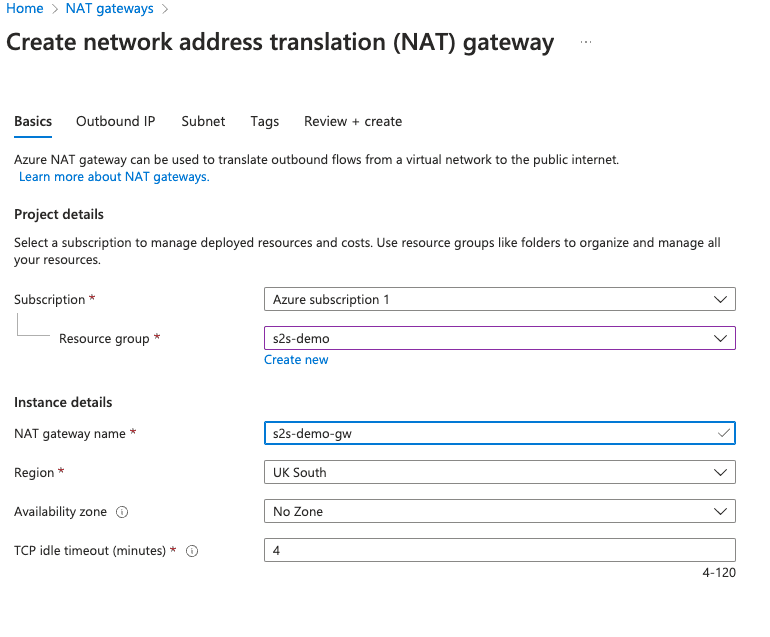Click the TCP idle timeout info icon
Screen dimensions: 770x637
192,551
